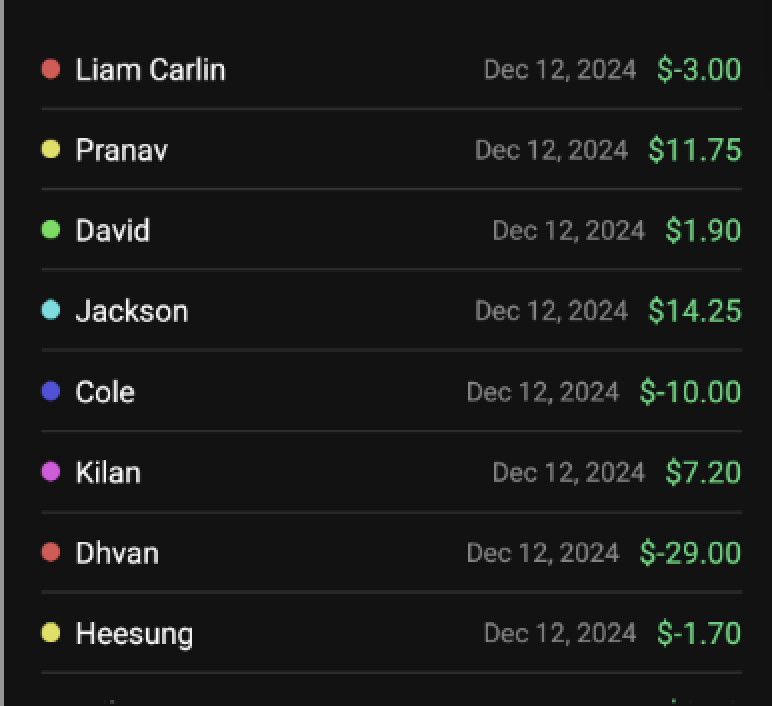
Task: Click the blue dot beside Cole
Action: point(51,391)
